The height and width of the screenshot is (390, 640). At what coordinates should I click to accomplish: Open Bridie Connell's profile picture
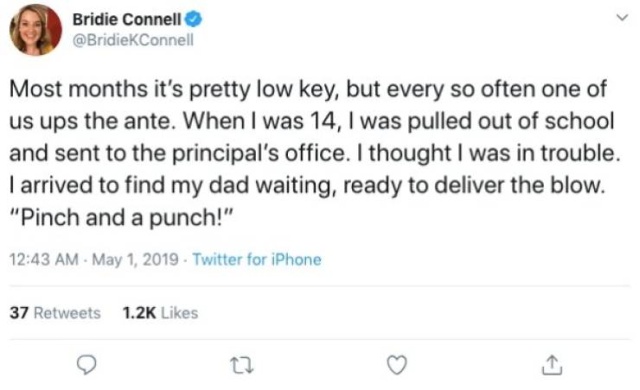coord(36,30)
